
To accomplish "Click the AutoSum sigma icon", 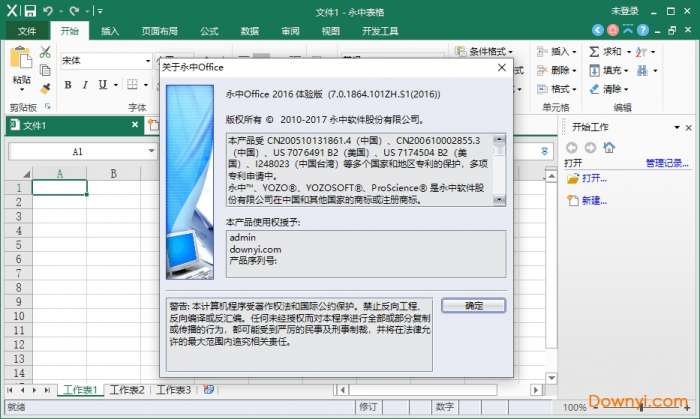I will click(594, 52).
